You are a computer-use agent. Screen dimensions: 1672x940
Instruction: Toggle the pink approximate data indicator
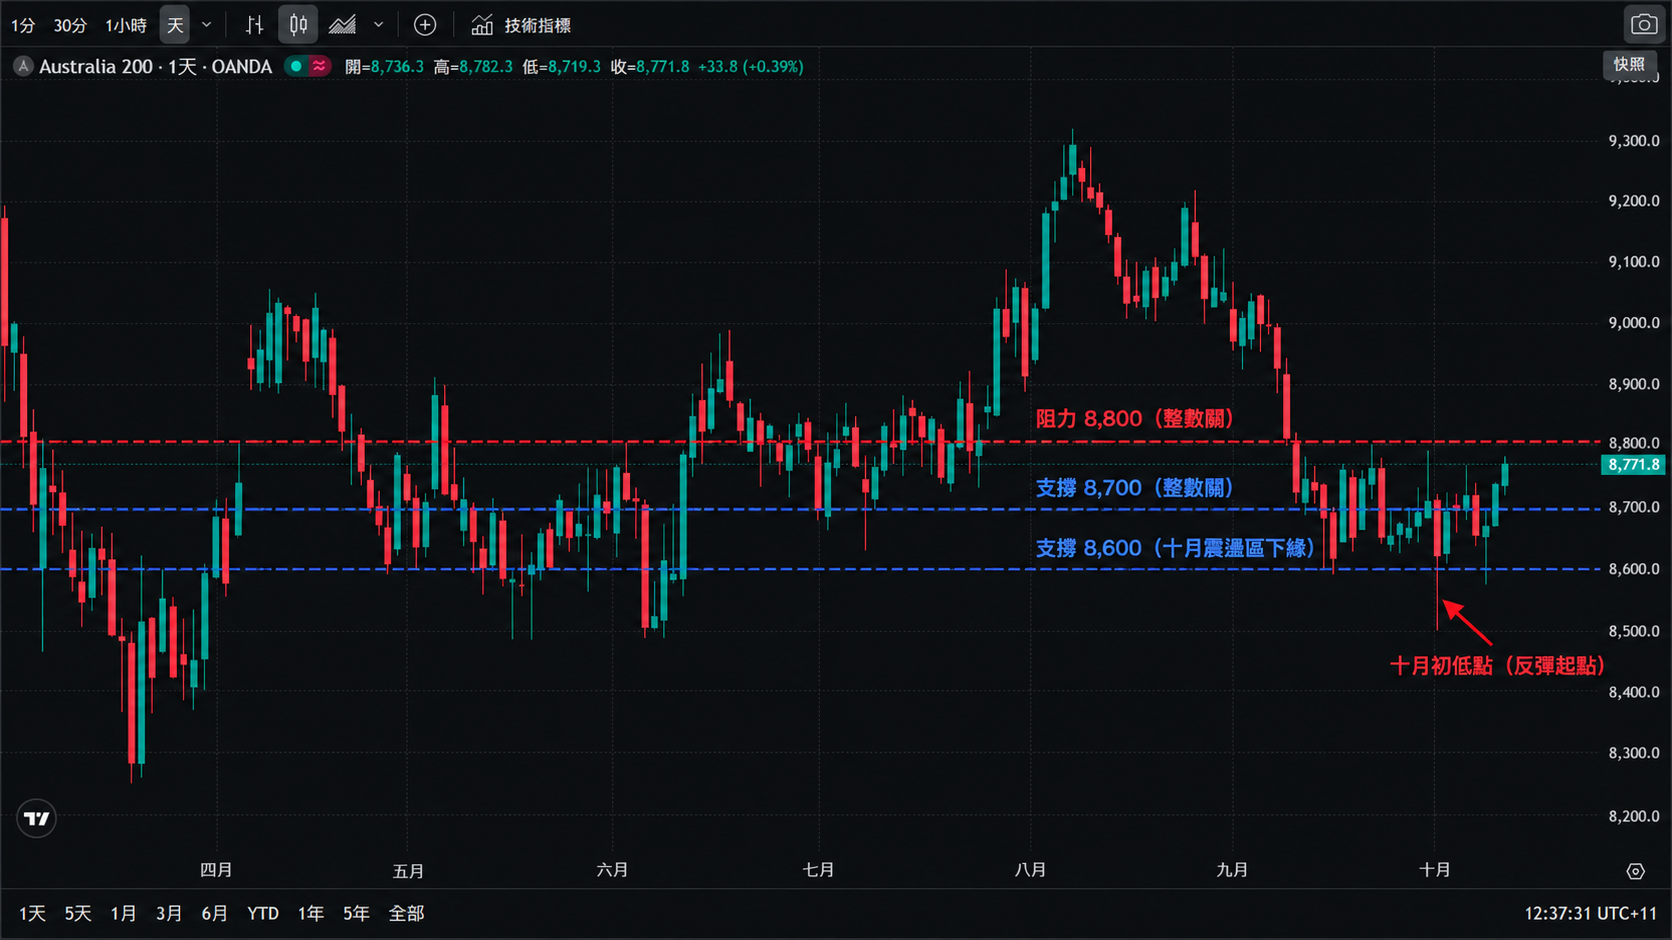coord(319,67)
